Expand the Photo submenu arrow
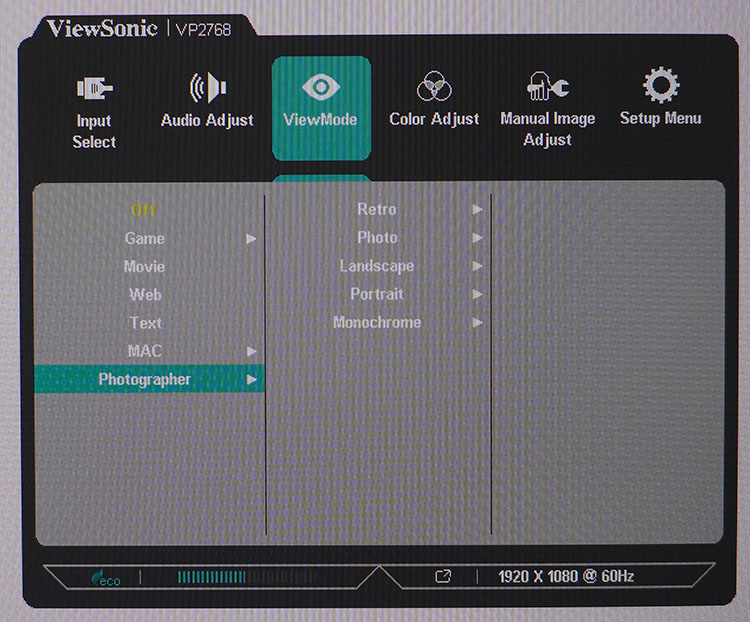This screenshot has height=622, width=750. (x=477, y=238)
